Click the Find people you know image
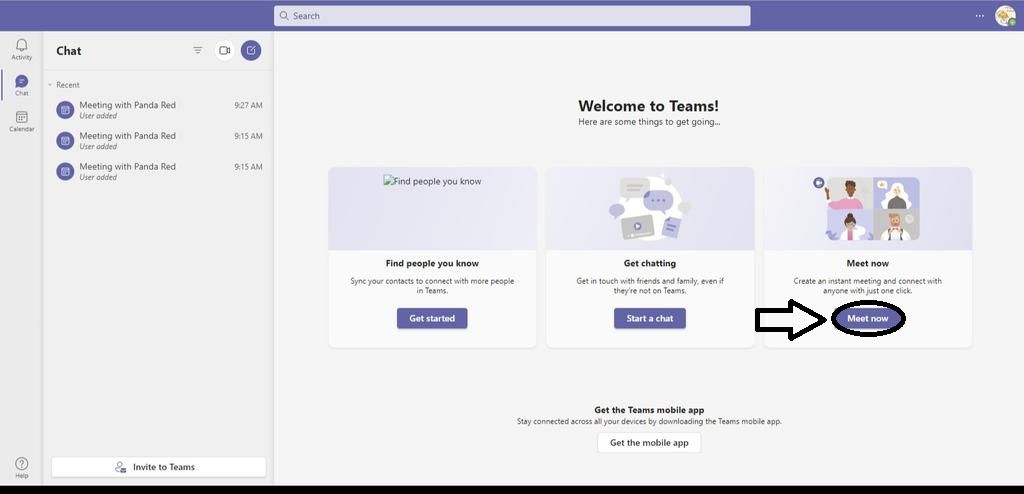The image size is (1024, 494). [x=432, y=181]
